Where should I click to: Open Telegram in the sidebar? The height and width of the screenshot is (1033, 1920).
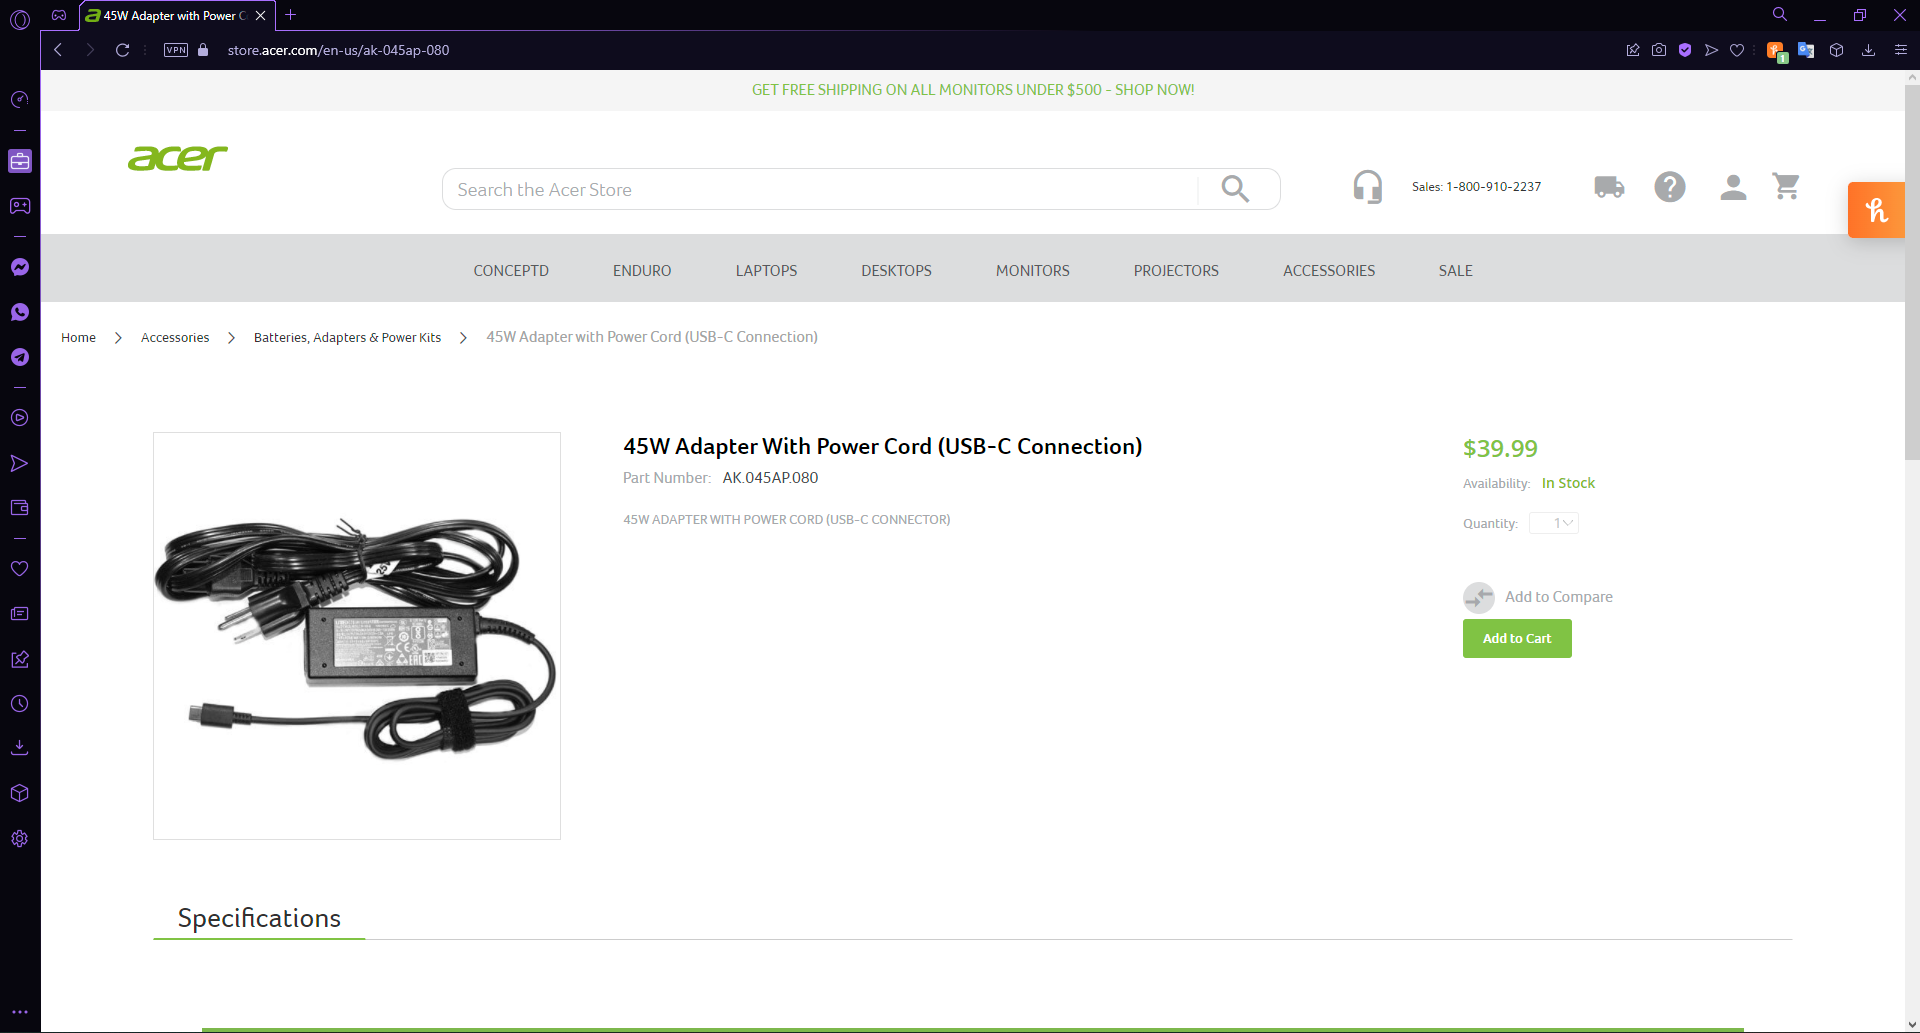click(x=20, y=357)
